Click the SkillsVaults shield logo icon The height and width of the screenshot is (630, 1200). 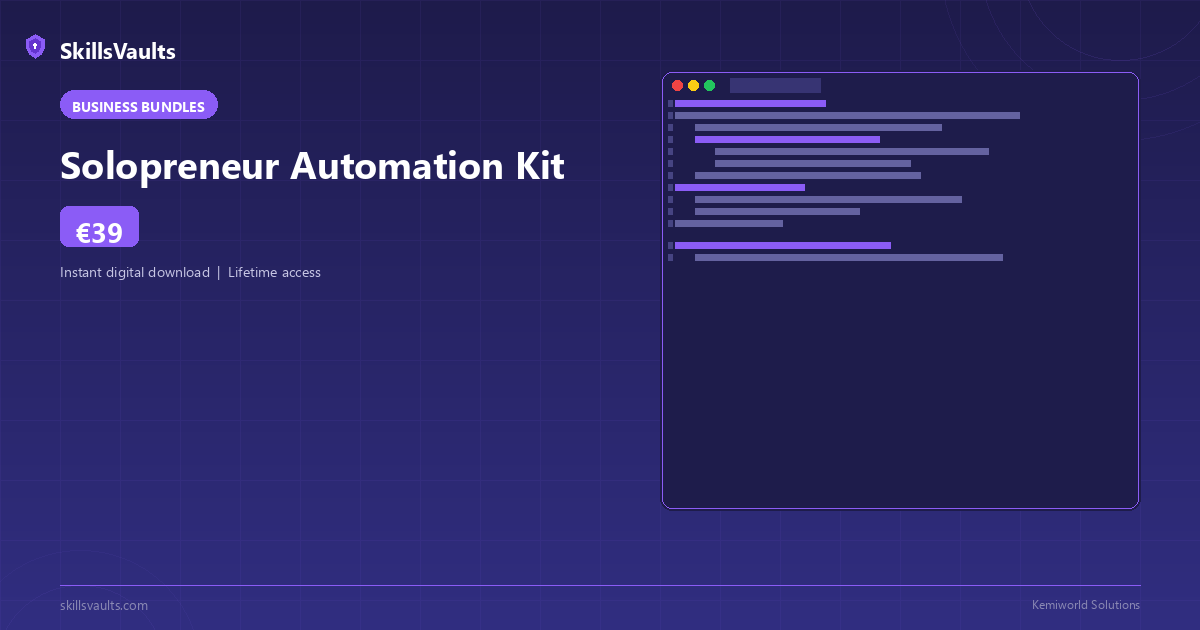pos(35,47)
